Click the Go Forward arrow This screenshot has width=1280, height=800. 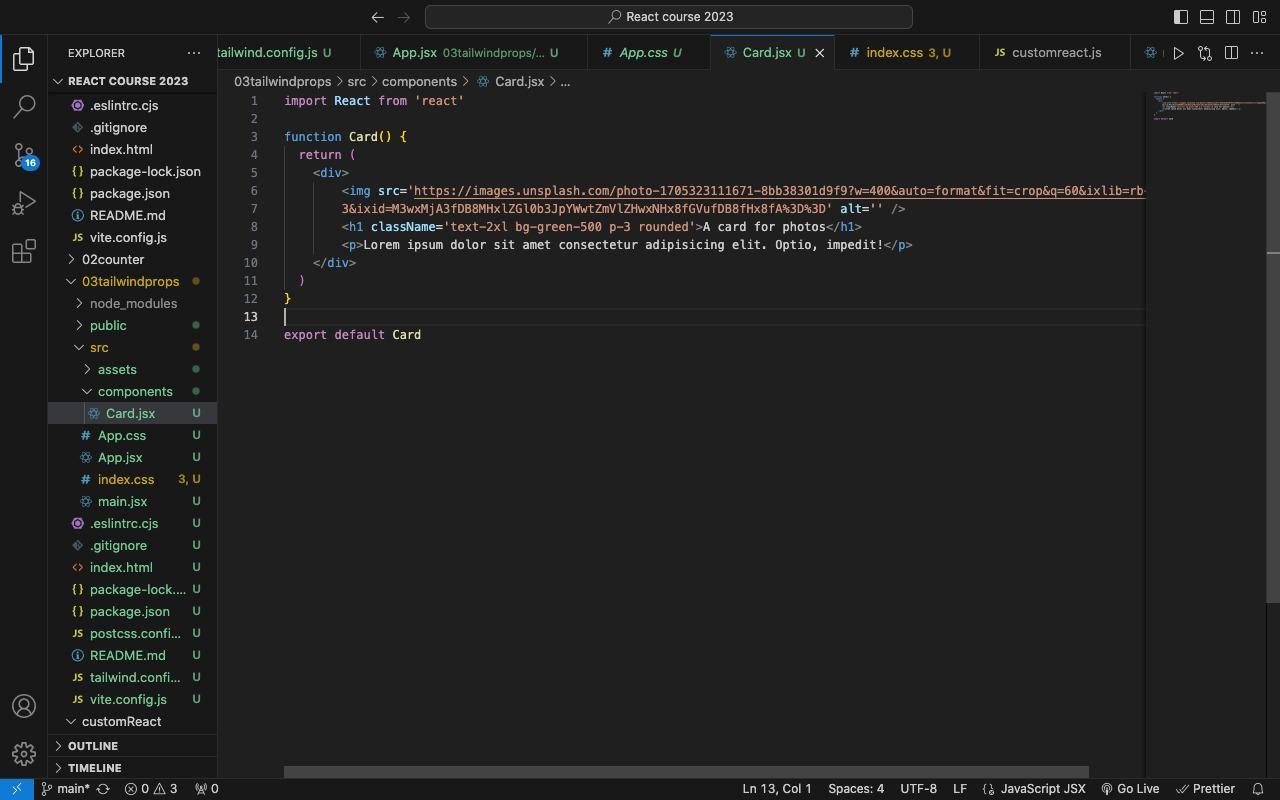[404, 17]
